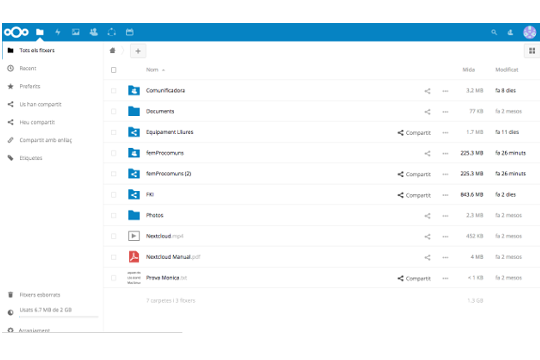Viewport: 540px width, 360px height.
Task: Open the Files app in top bar
Action: [40, 32]
